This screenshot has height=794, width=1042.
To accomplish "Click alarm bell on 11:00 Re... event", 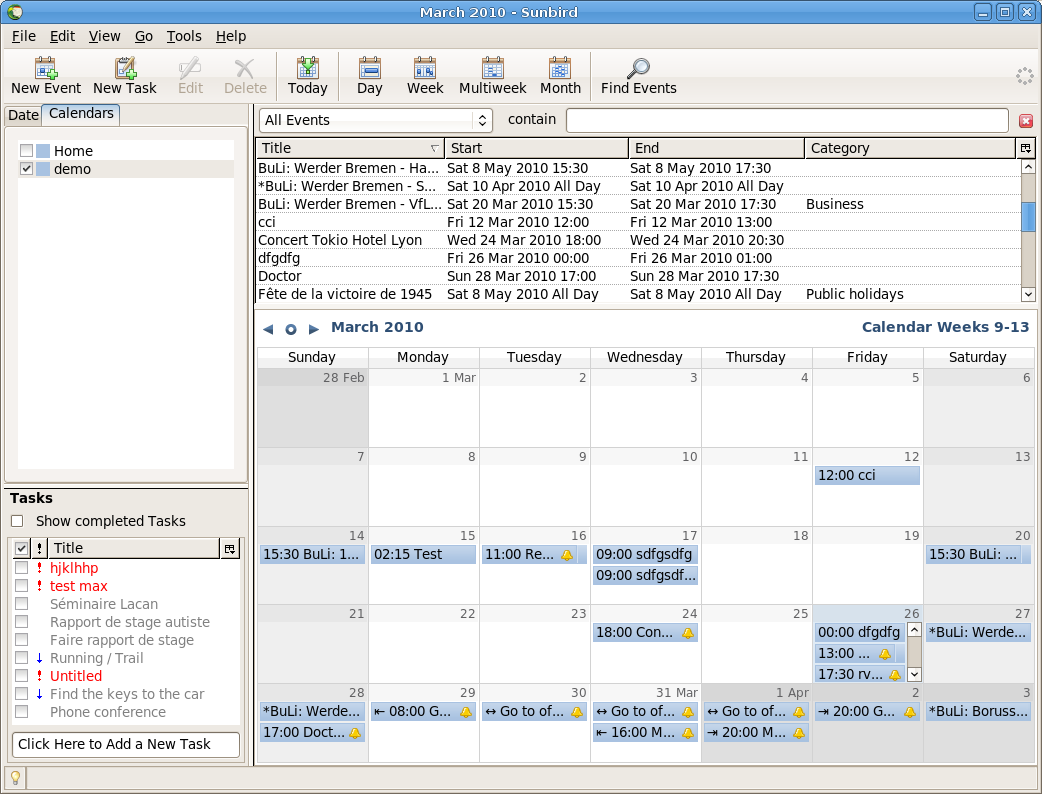I will (567, 555).
